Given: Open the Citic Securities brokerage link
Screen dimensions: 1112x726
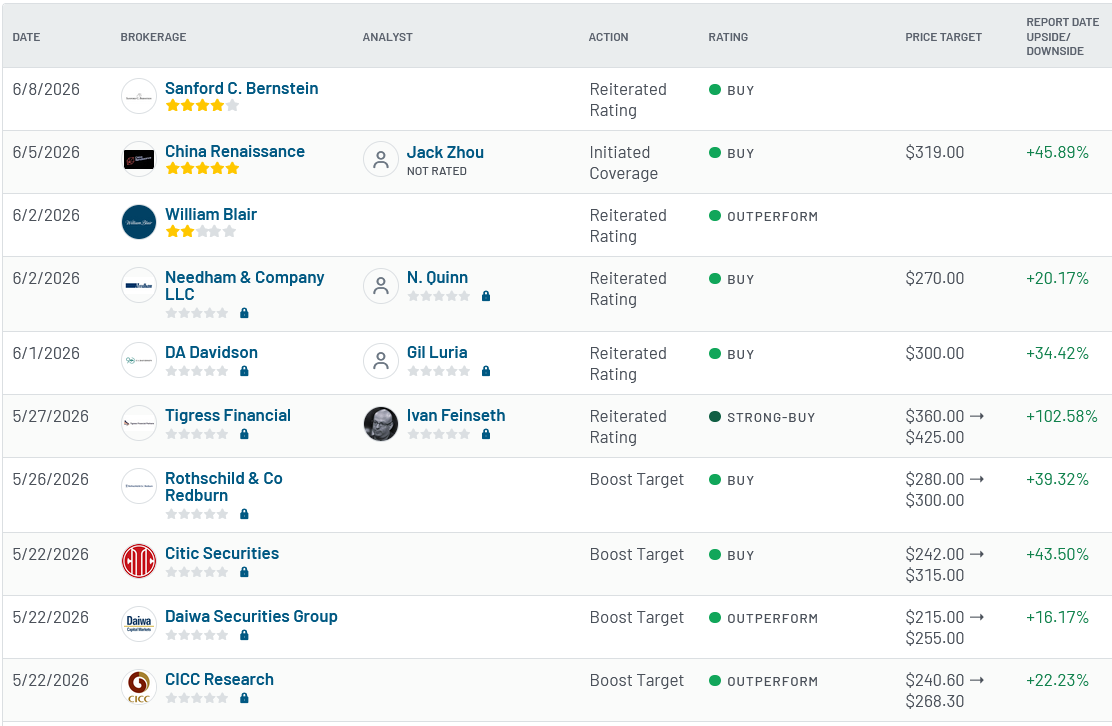Looking at the screenshot, I should pyautogui.click(x=222, y=553).
